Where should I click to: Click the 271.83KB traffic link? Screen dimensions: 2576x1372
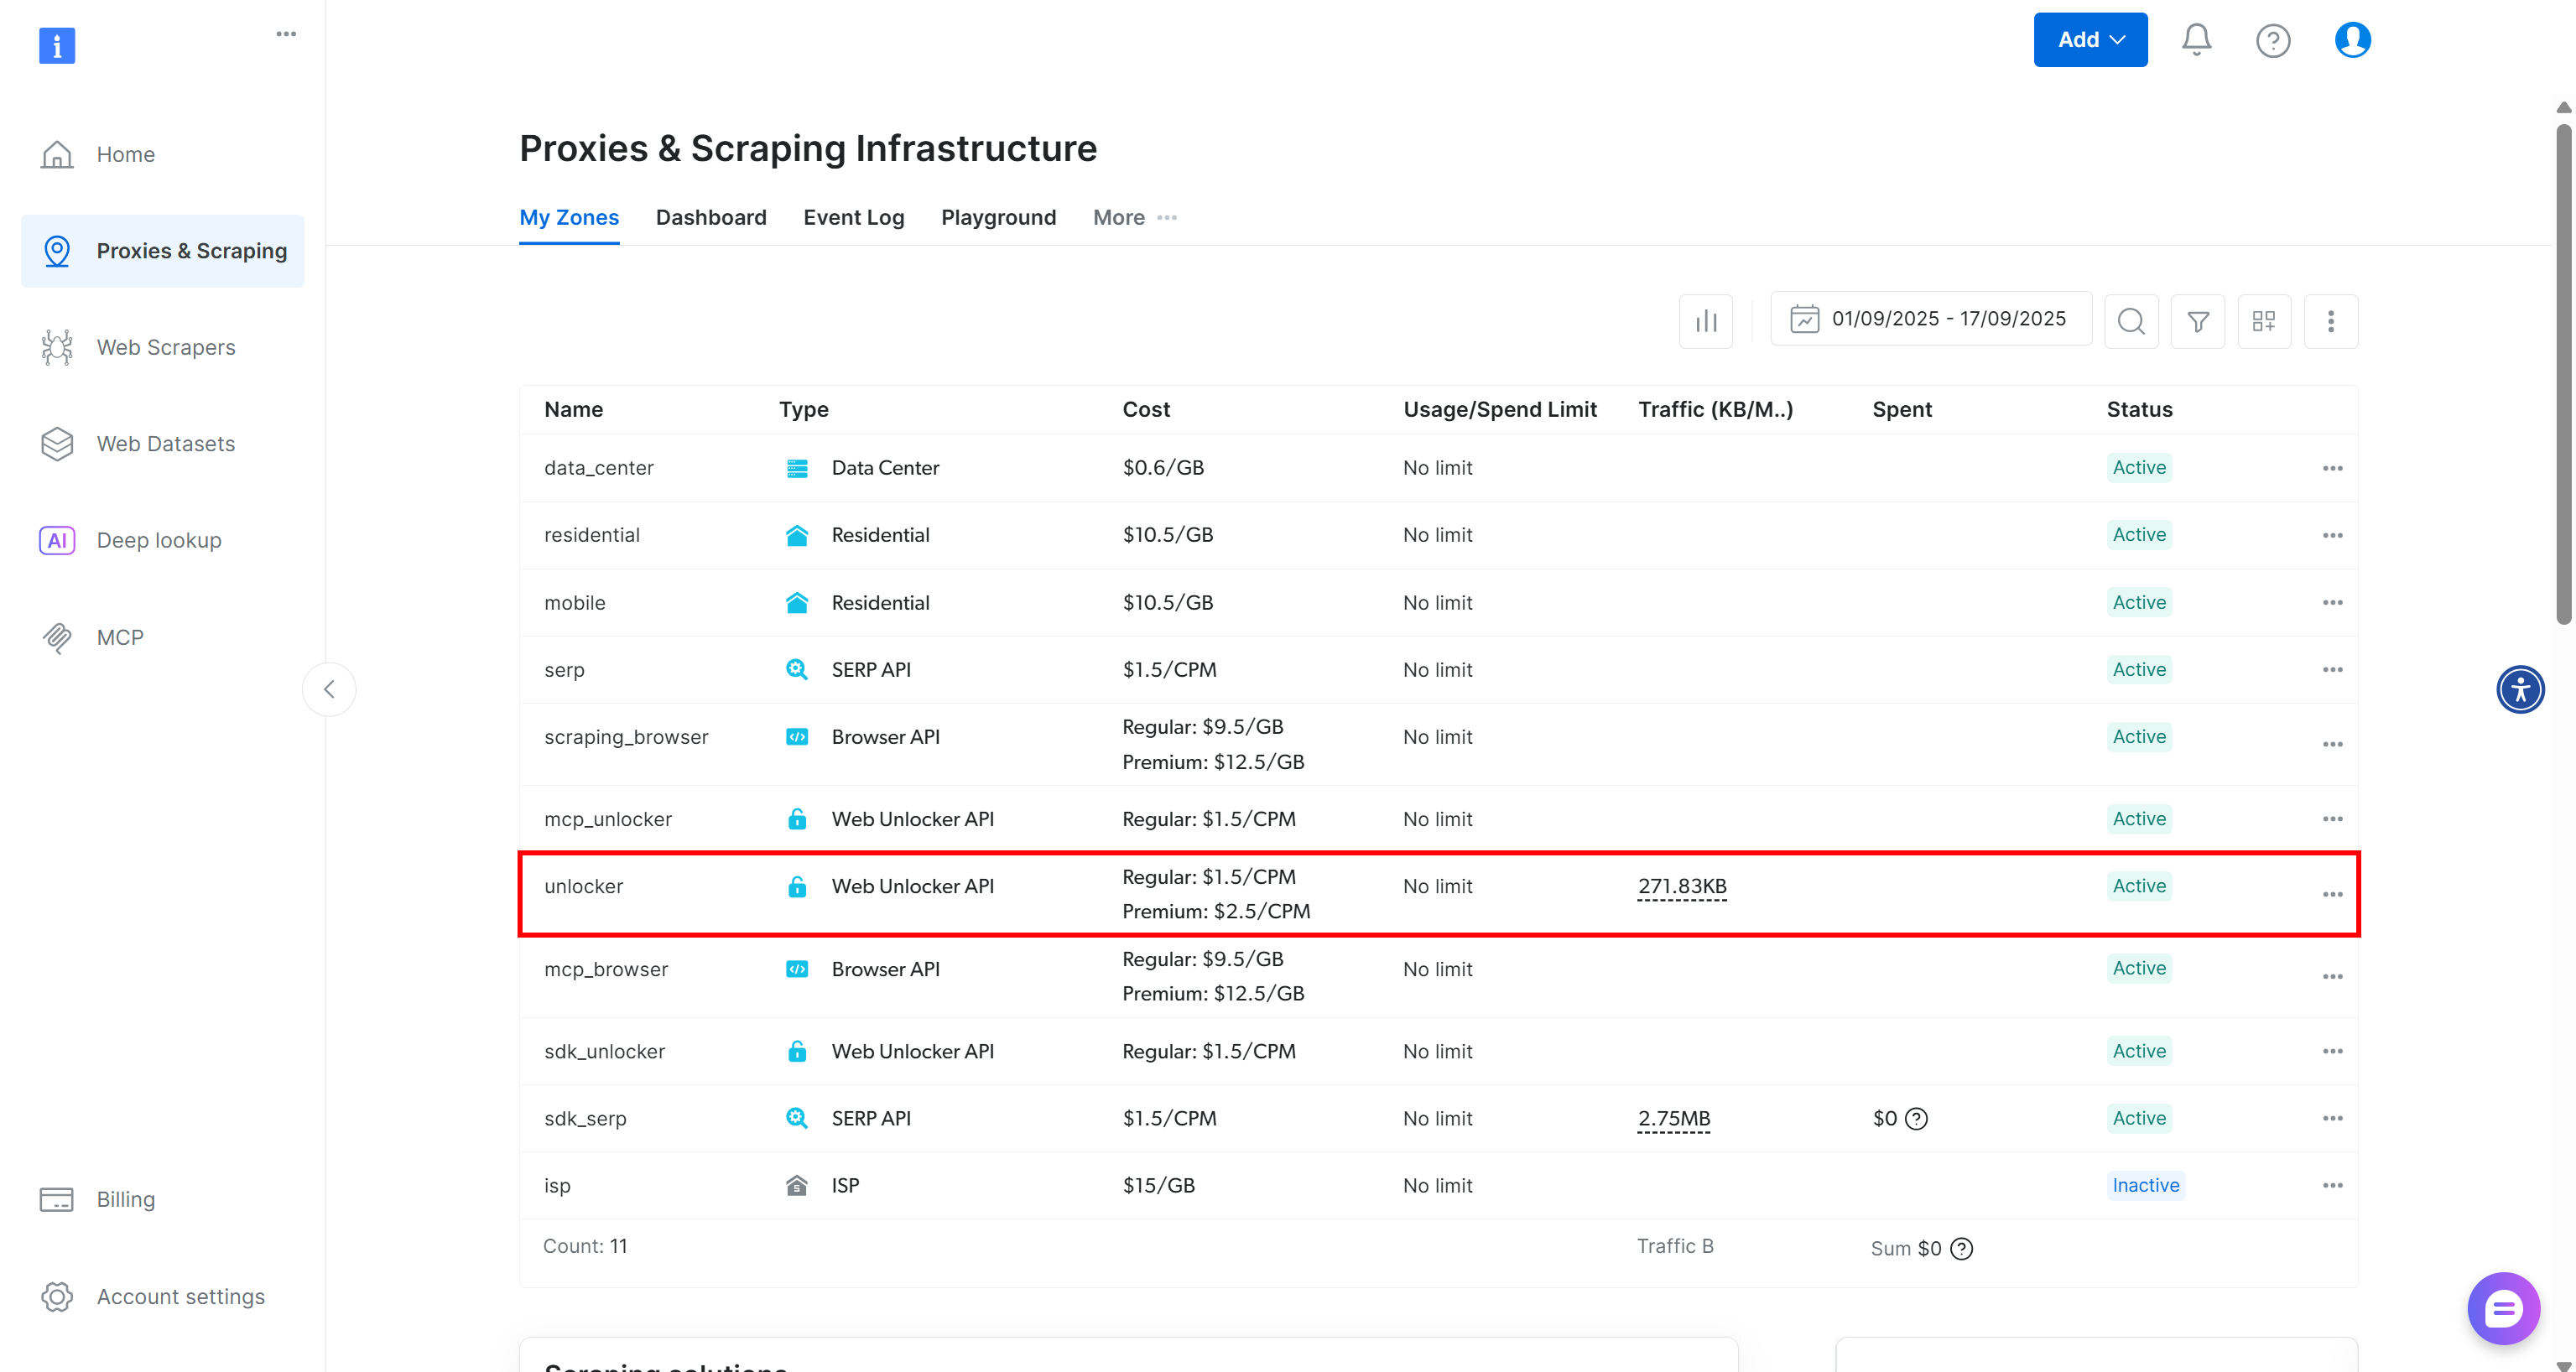[x=1681, y=886]
